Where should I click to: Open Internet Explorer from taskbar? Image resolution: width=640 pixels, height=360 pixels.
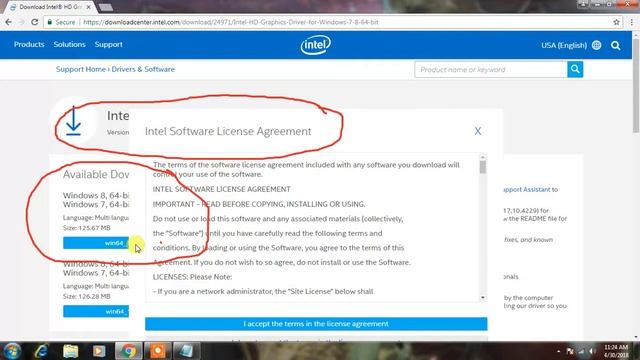41,351
